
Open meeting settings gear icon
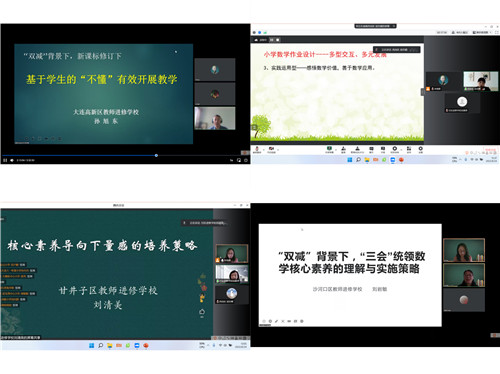(x=421, y=148)
